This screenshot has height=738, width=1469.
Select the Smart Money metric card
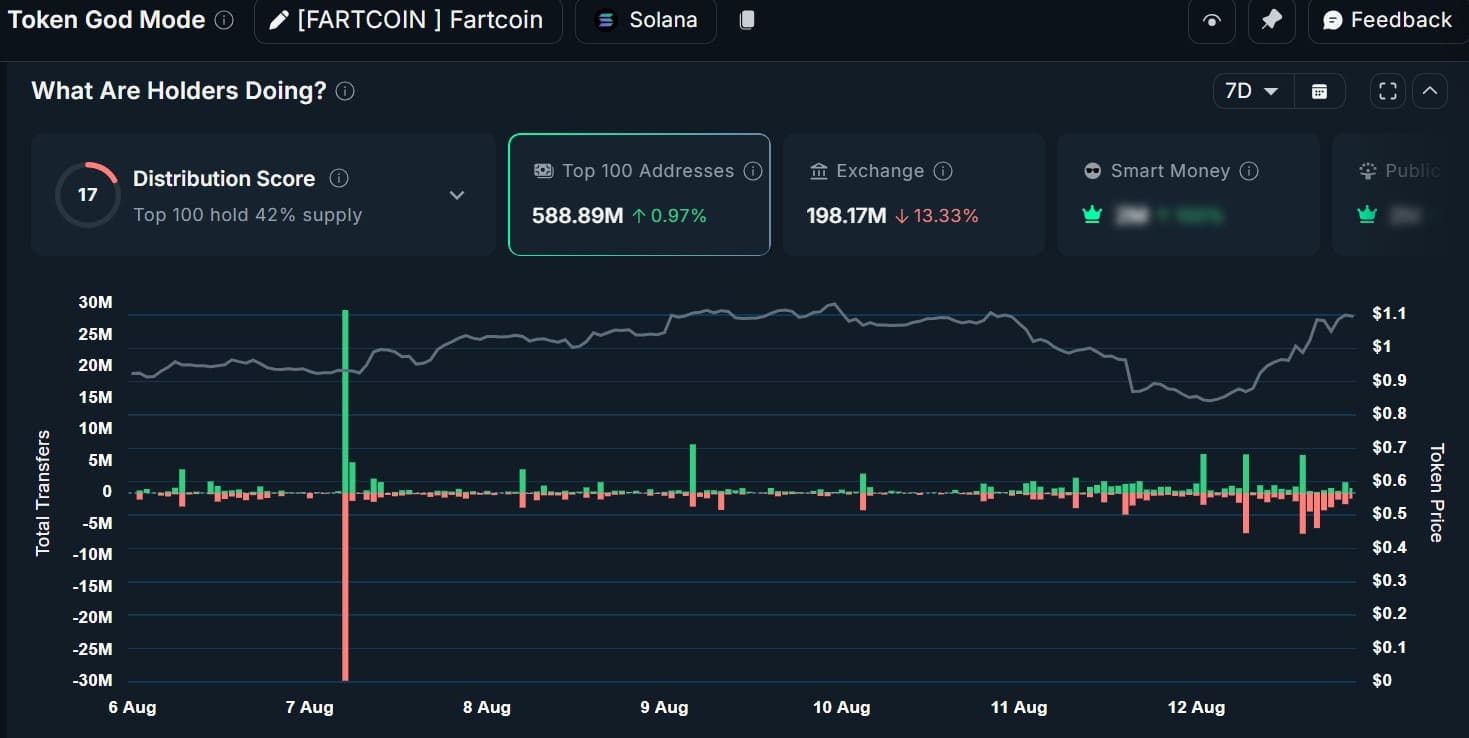(1187, 194)
